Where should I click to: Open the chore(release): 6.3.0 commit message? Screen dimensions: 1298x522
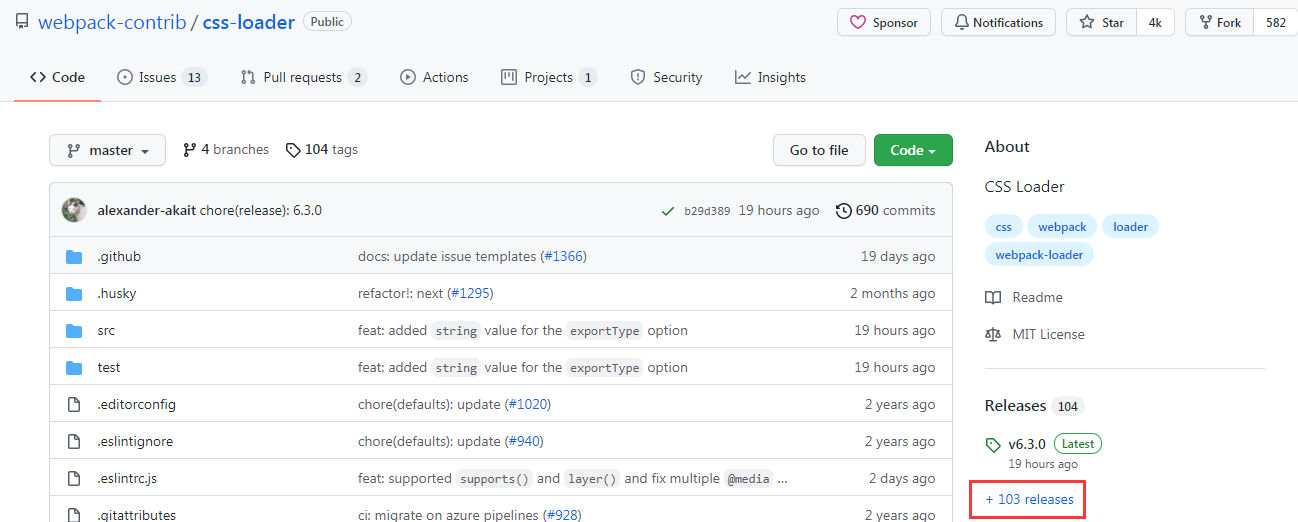[x=261, y=210]
